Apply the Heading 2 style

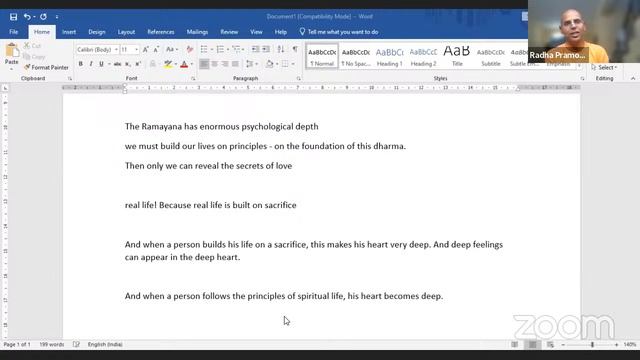(423, 56)
